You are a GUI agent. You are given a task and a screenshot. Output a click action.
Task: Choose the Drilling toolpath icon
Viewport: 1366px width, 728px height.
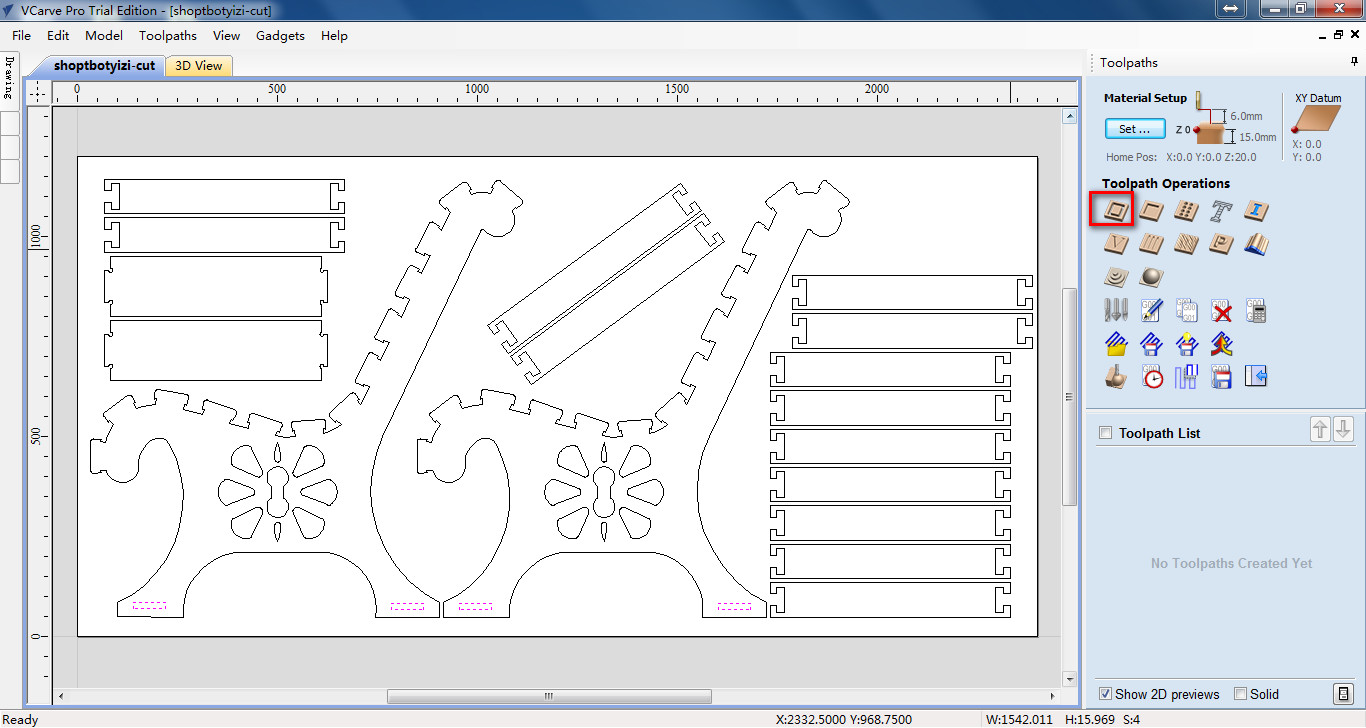click(x=1186, y=210)
